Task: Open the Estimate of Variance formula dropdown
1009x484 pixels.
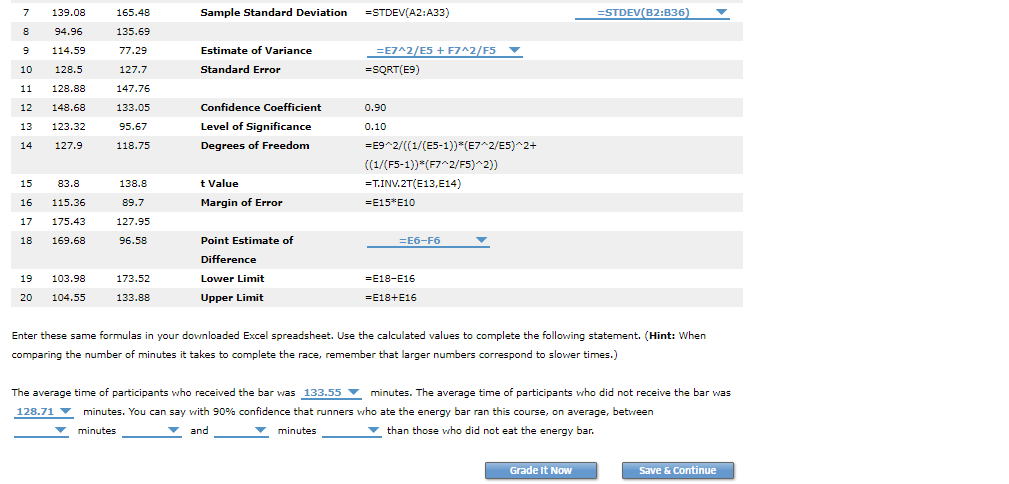Action: pos(445,51)
